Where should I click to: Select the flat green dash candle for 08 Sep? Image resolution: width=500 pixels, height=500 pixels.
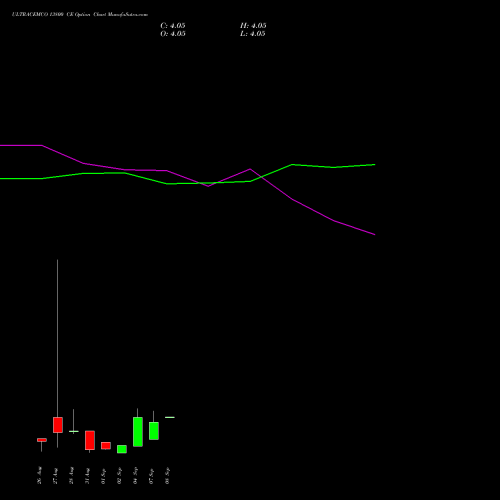coord(170,417)
